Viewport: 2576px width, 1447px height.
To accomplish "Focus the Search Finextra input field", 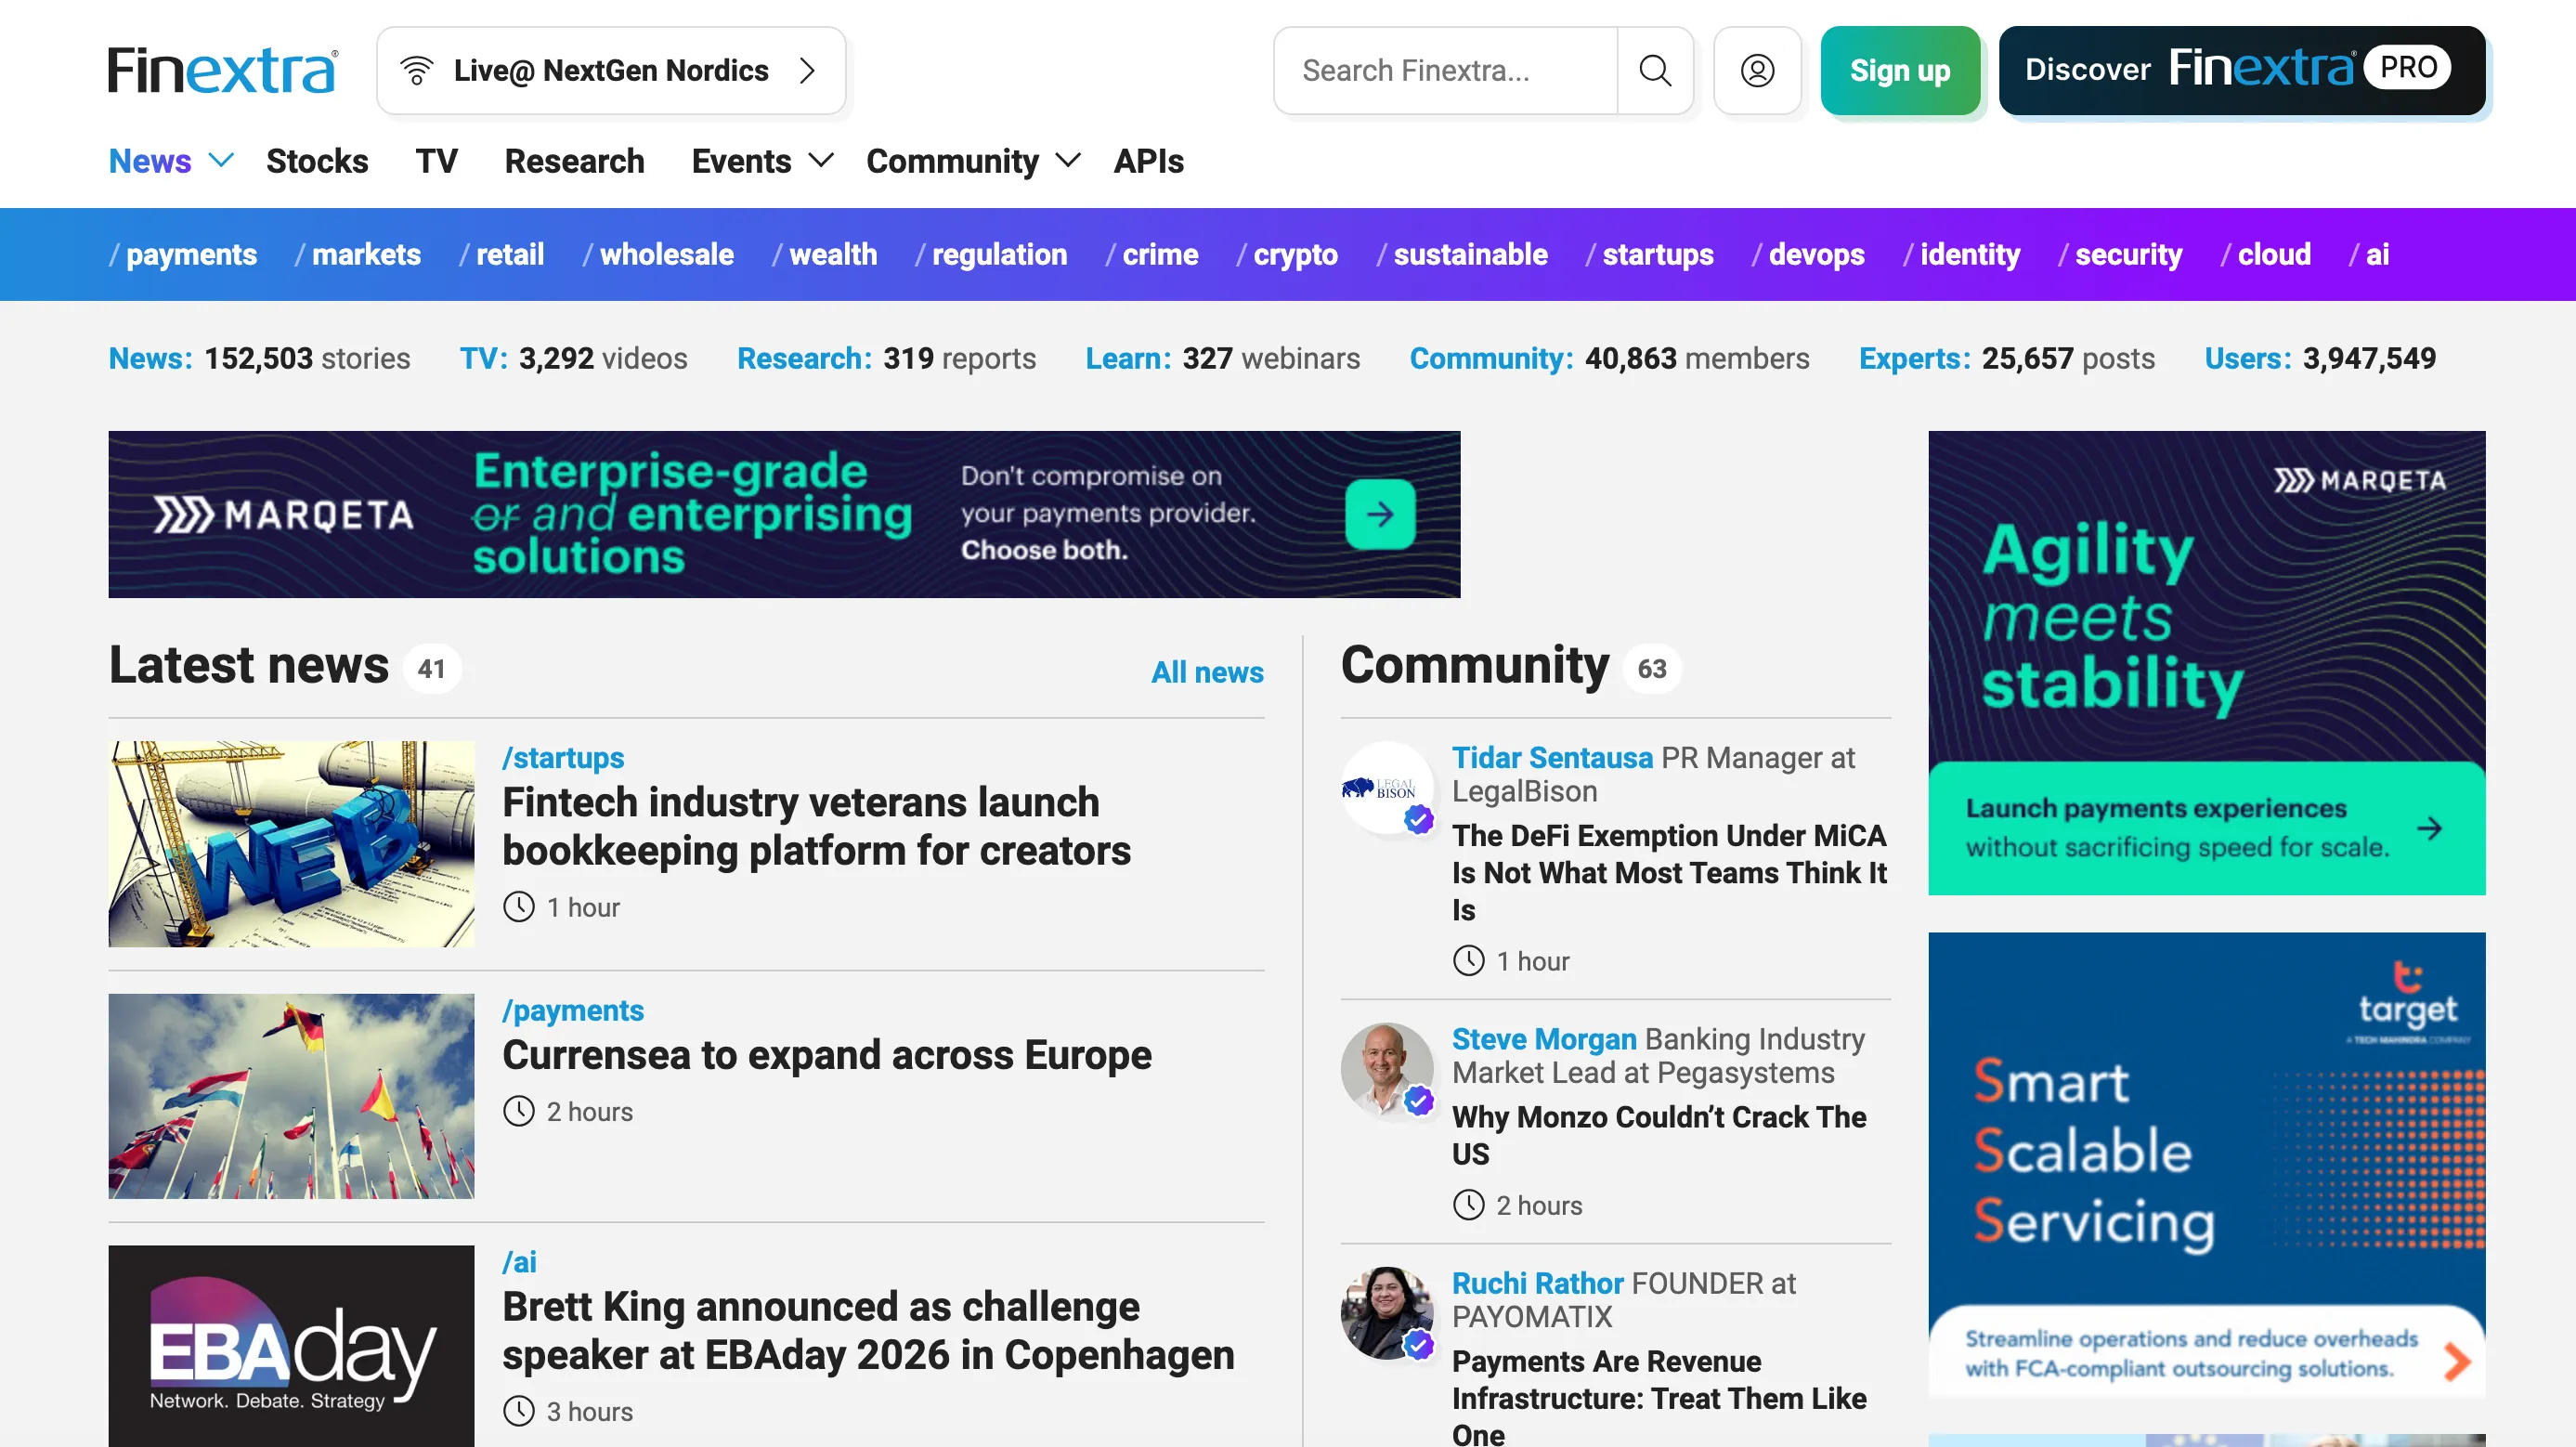I will (x=1446, y=70).
